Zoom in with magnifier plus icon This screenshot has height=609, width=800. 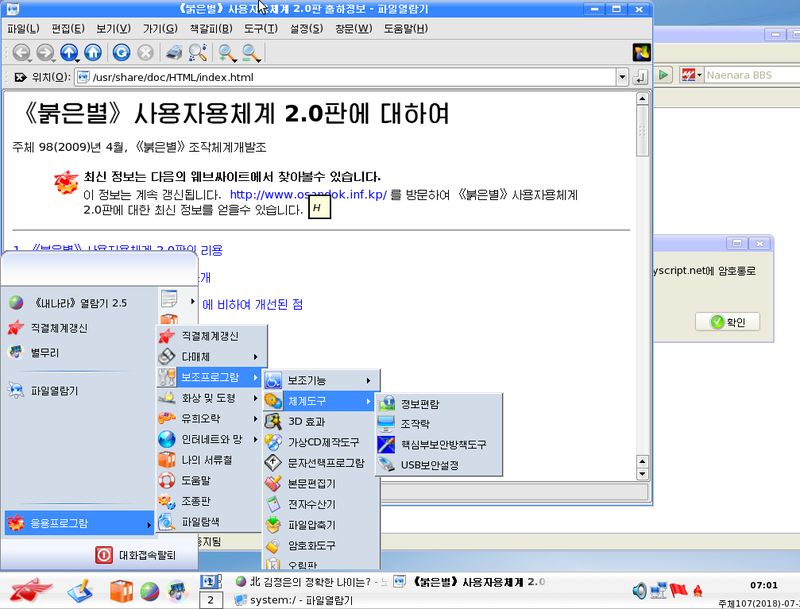[x=227, y=52]
